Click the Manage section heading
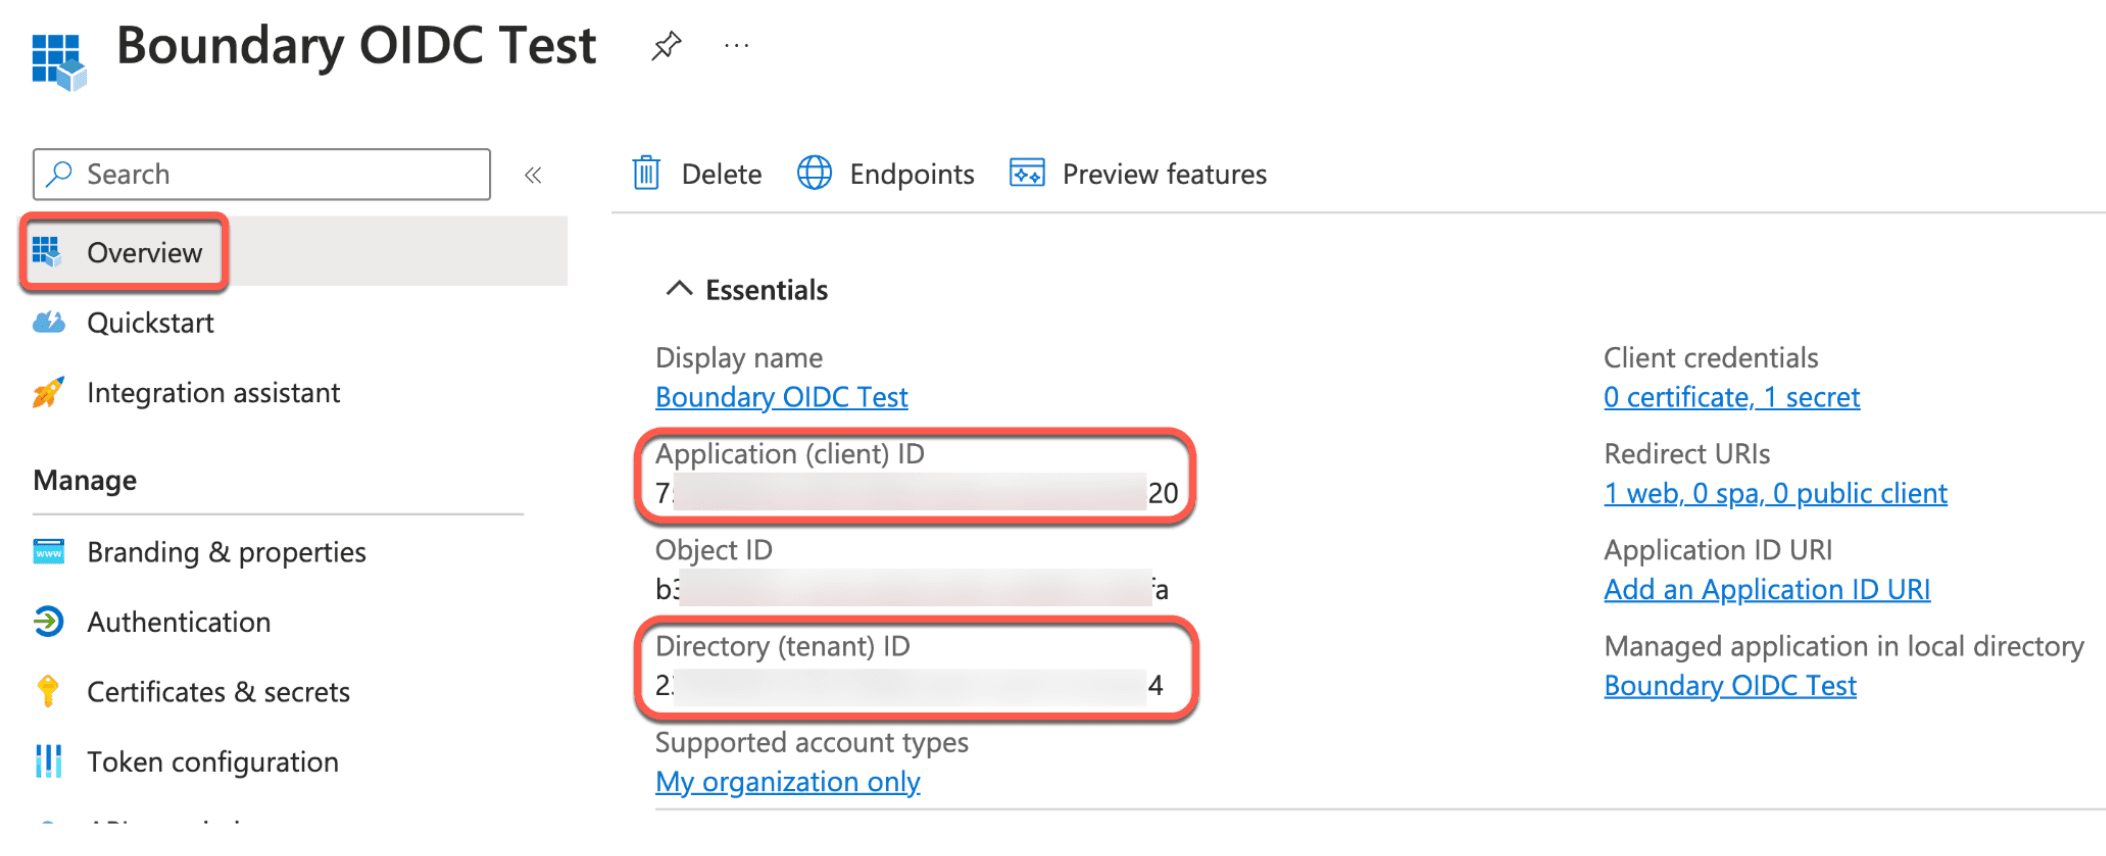Viewport: 2106px width, 856px height. [x=85, y=480]
